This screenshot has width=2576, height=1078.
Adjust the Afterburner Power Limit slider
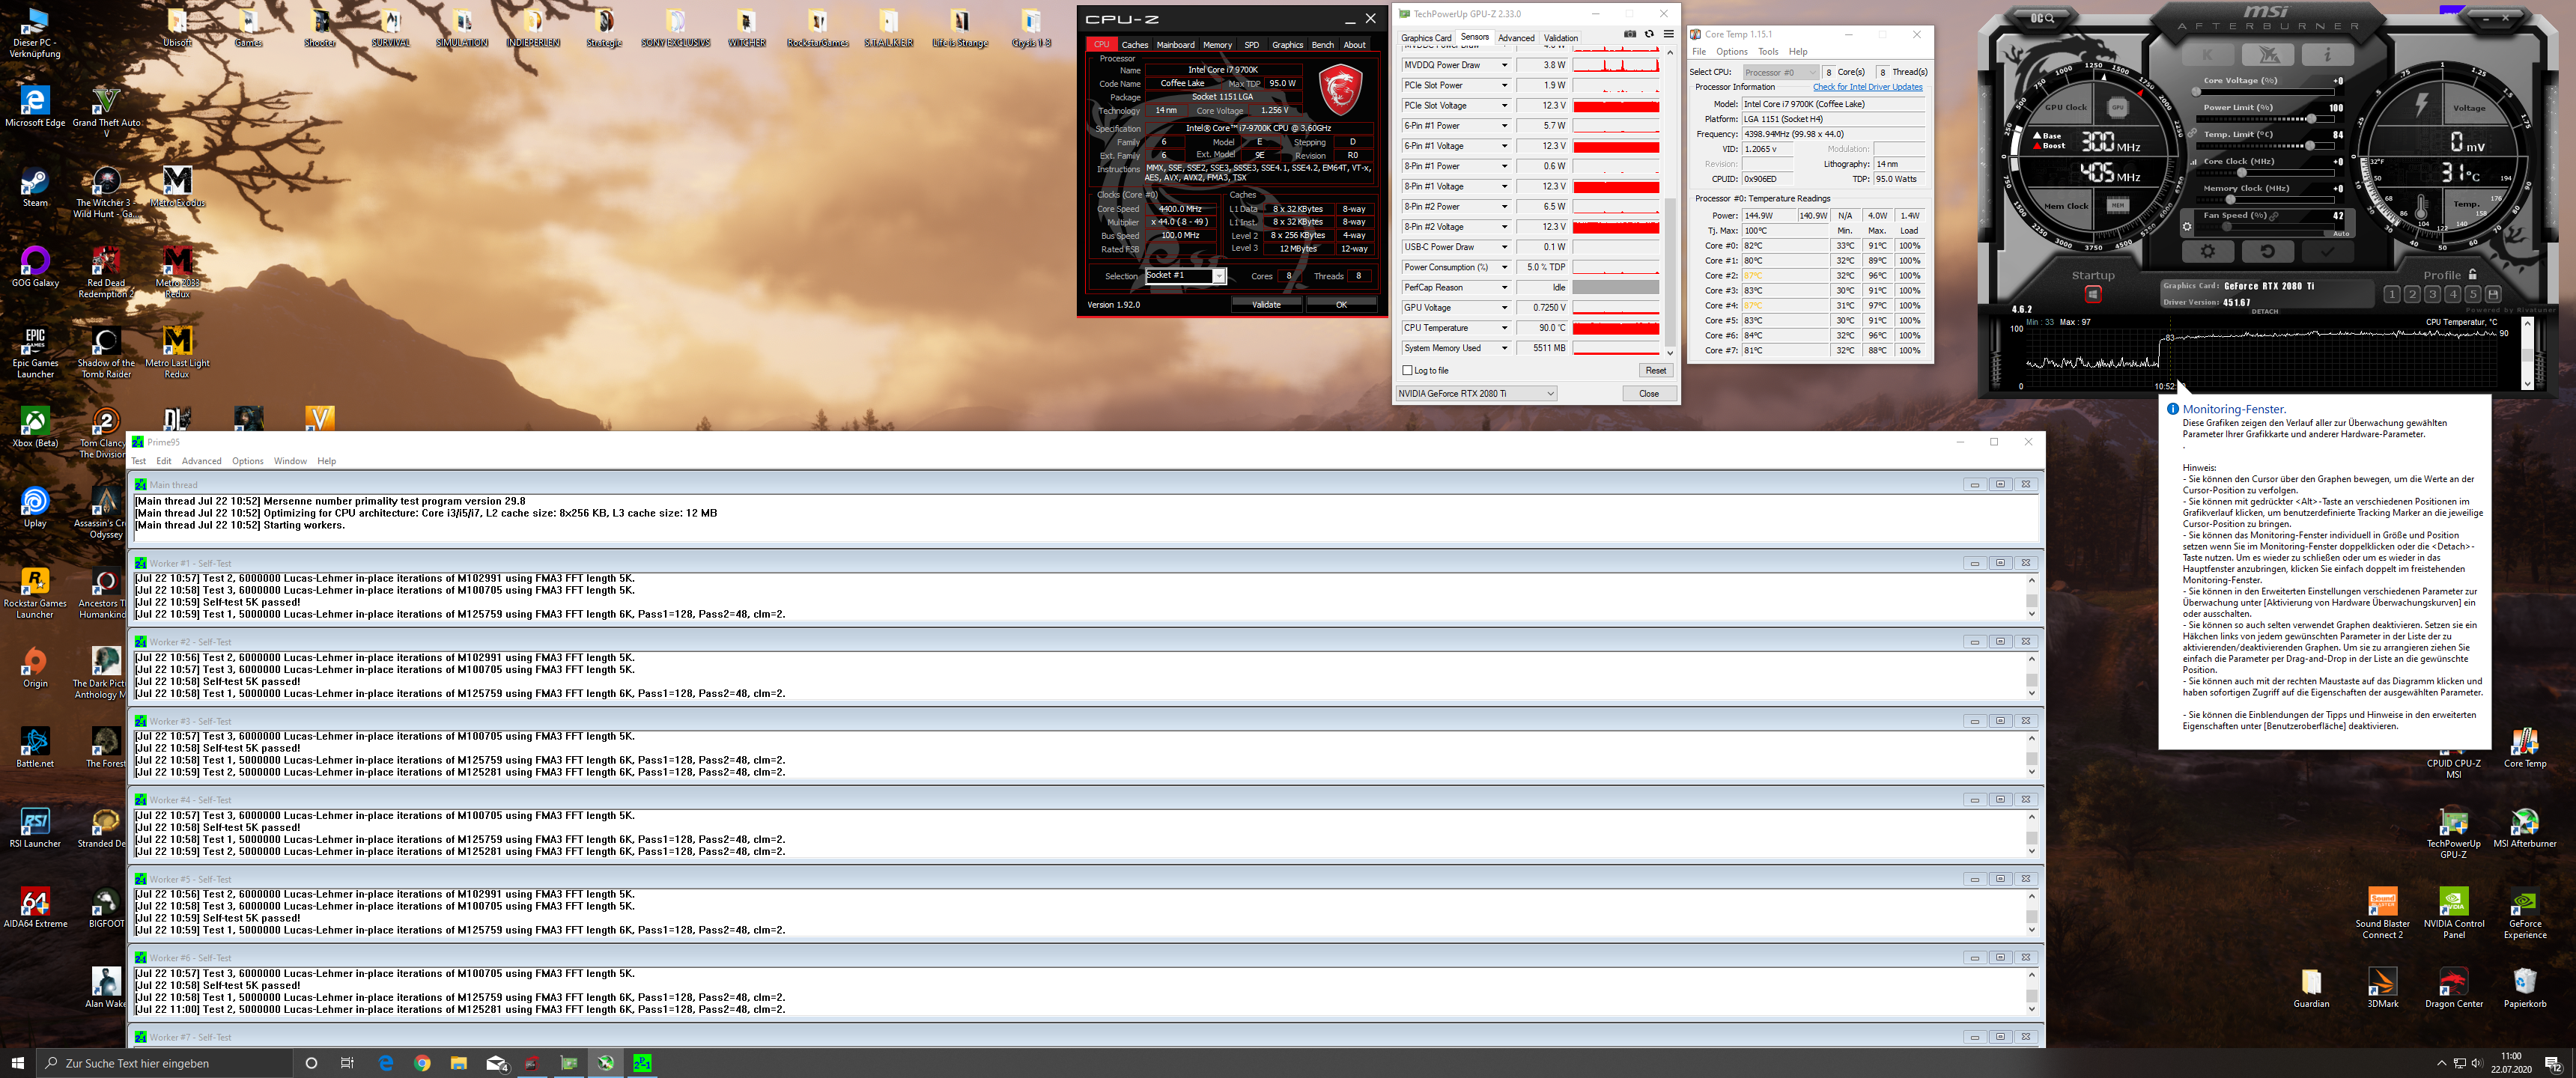coord(2311,119)
